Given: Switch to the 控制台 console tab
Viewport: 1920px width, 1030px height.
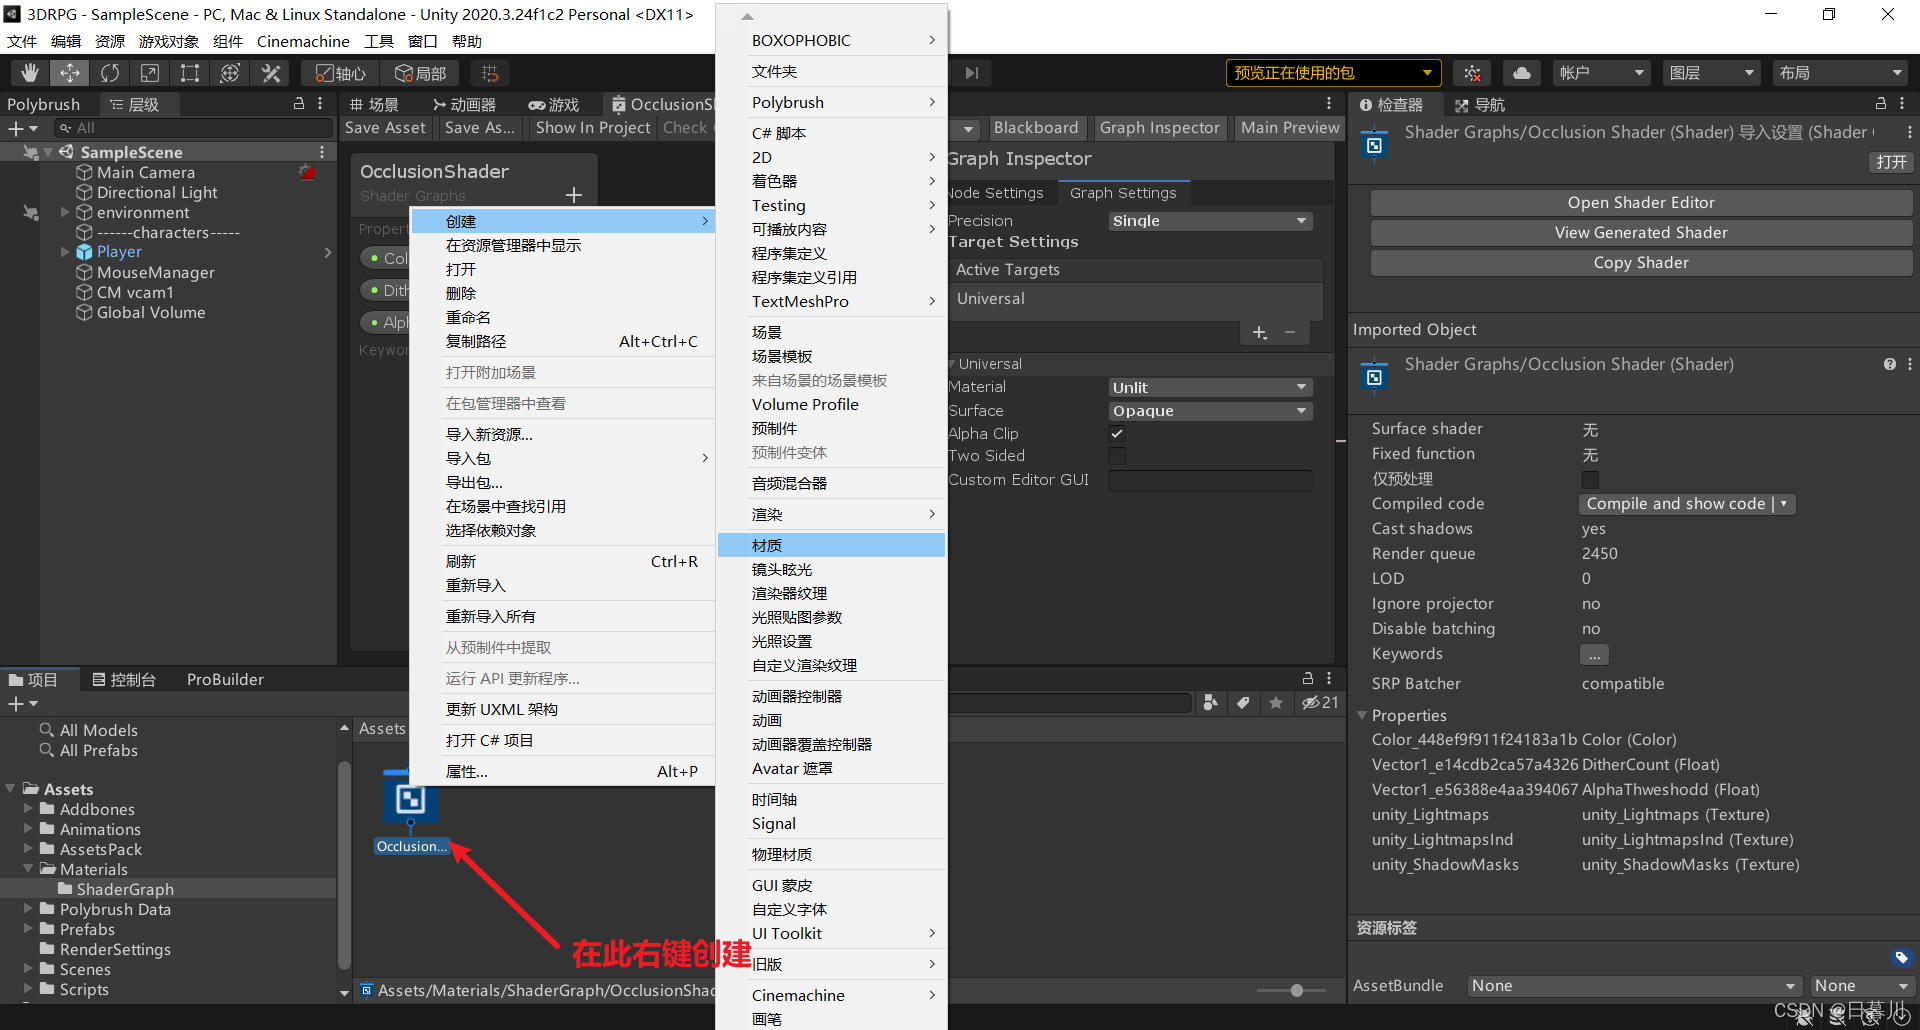Looking at the screenshot, I should (124, 680).
